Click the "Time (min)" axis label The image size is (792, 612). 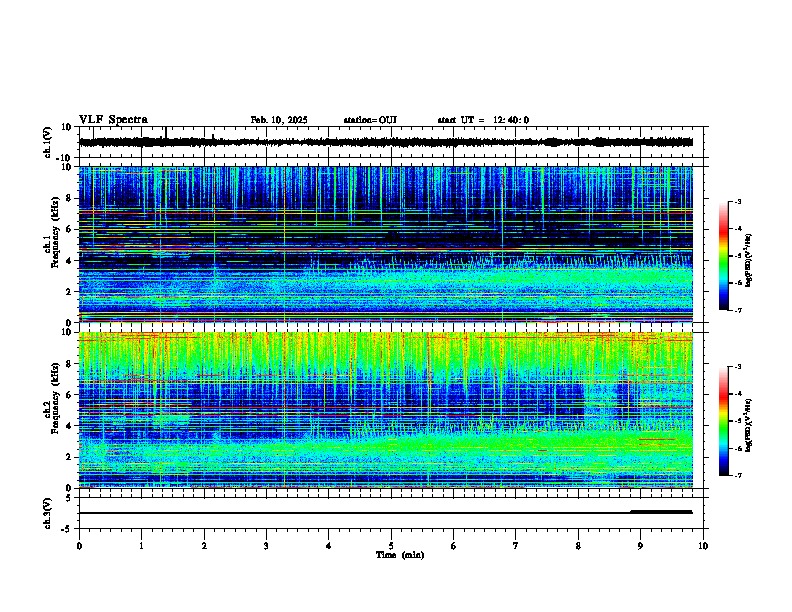point(400,555)
